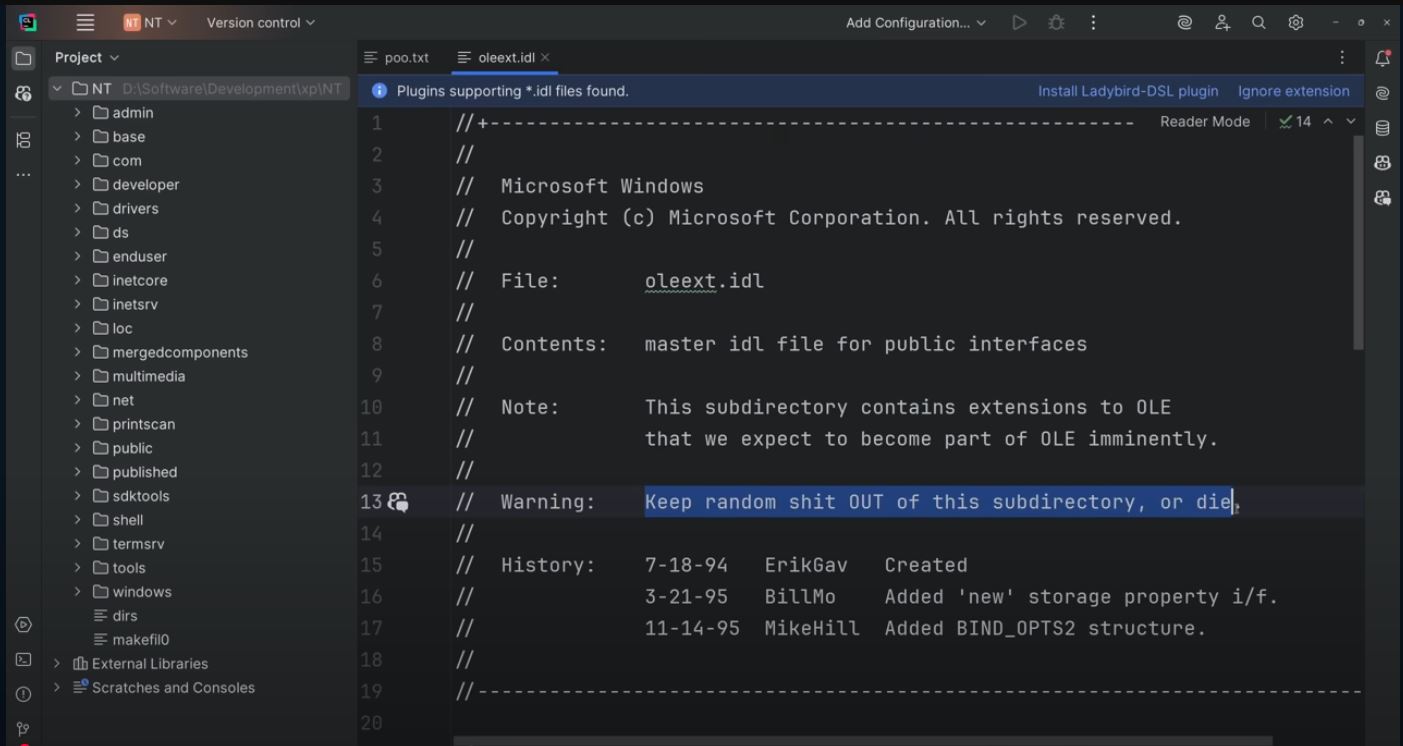
Task: Expand the drivers folder in tree
Action: pyautogui.click(x=78, y=208)
